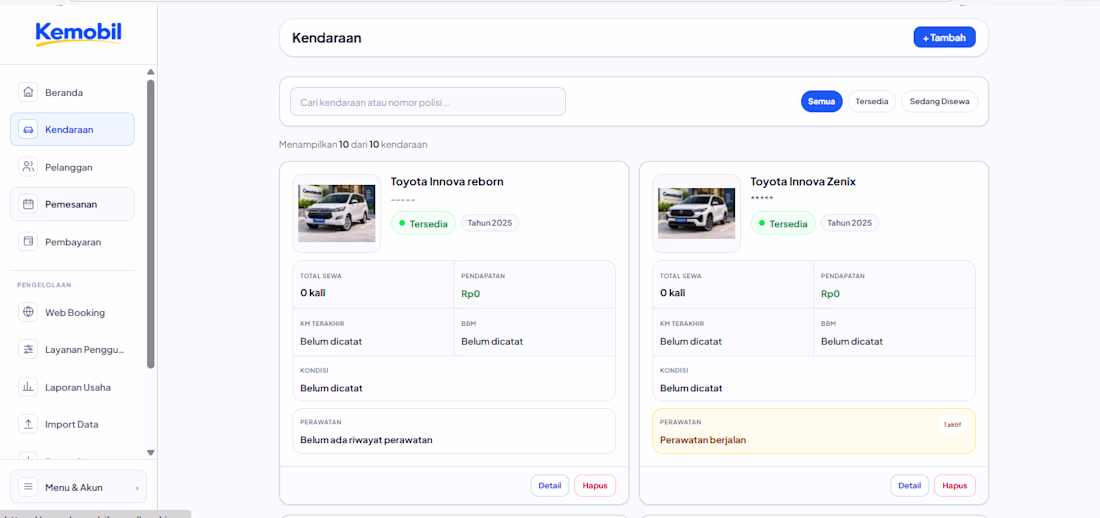Filter vehicles by Sedang Disewa
This screenshot has width=1100, height=518.
[939, 101]
